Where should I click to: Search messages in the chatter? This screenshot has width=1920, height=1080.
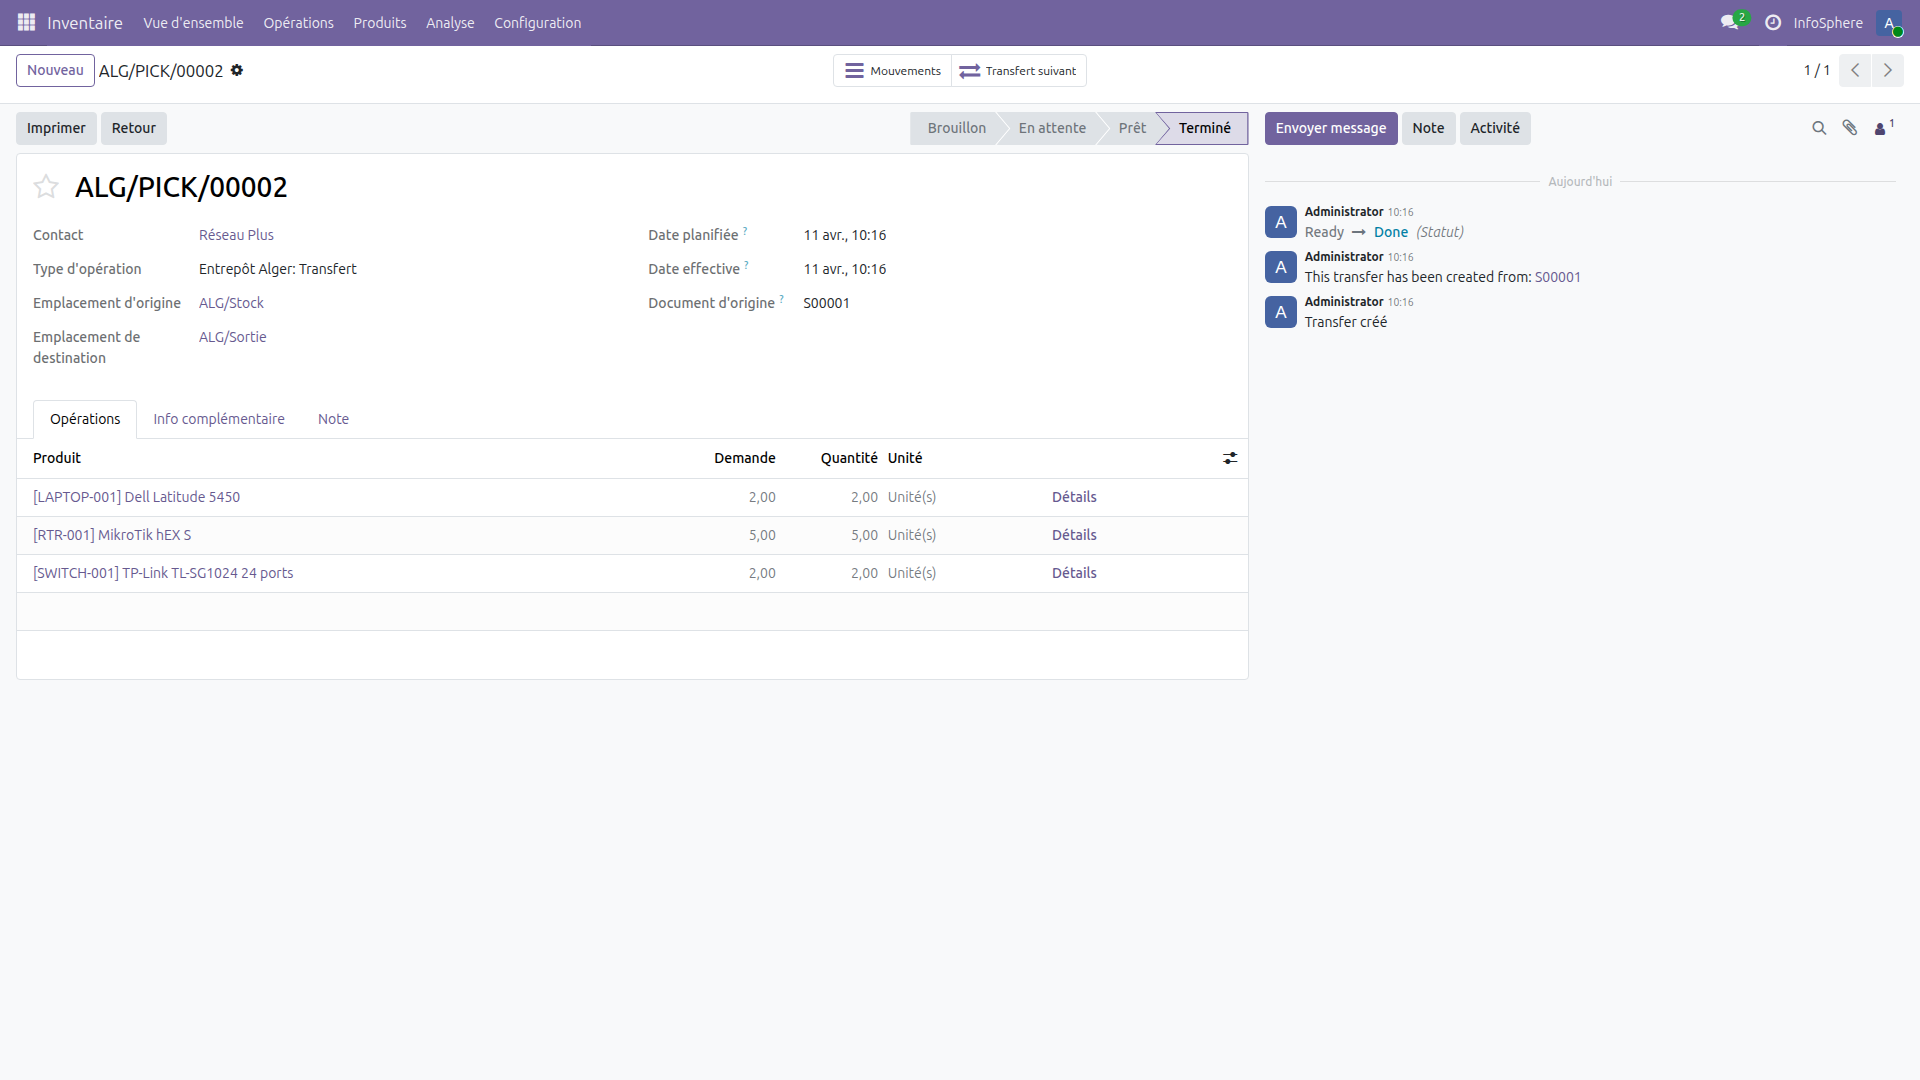[x=1818, y=128]
